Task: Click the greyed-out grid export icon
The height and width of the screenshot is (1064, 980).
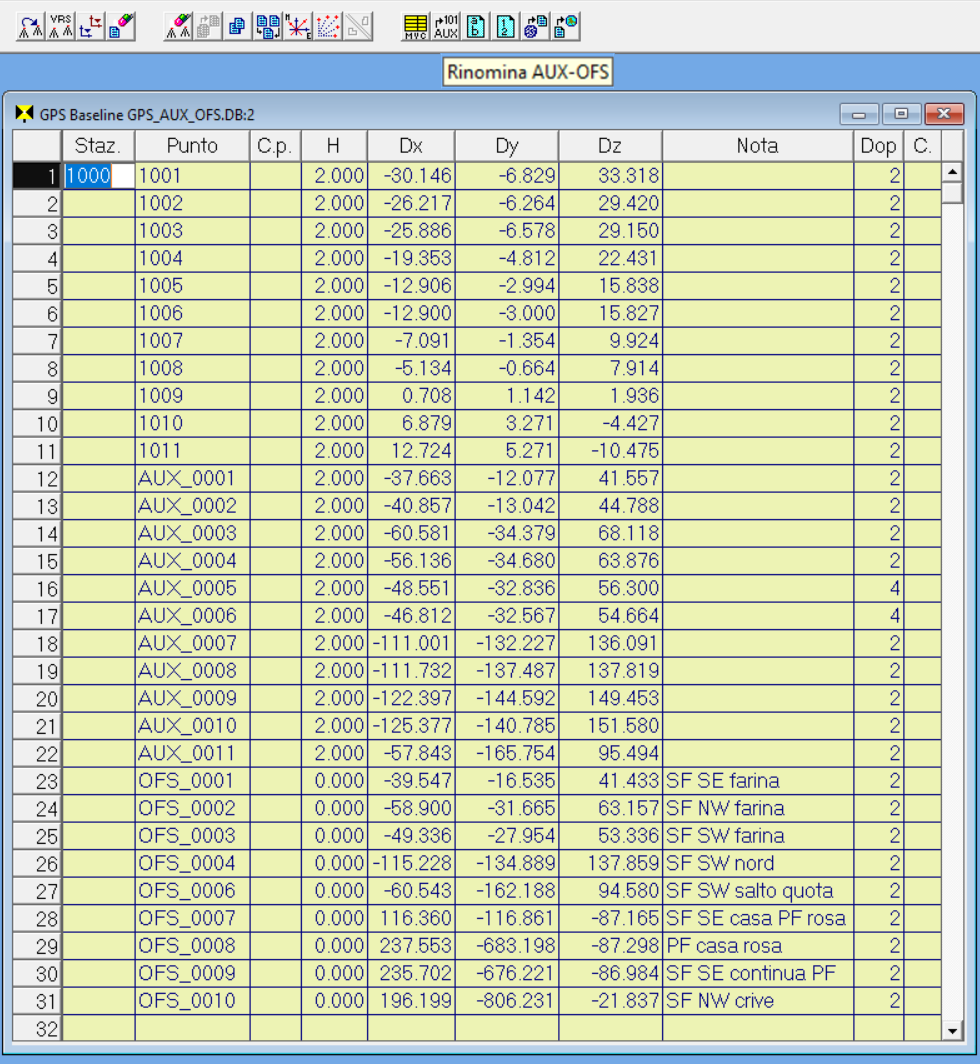Action: tap(208, 26)
